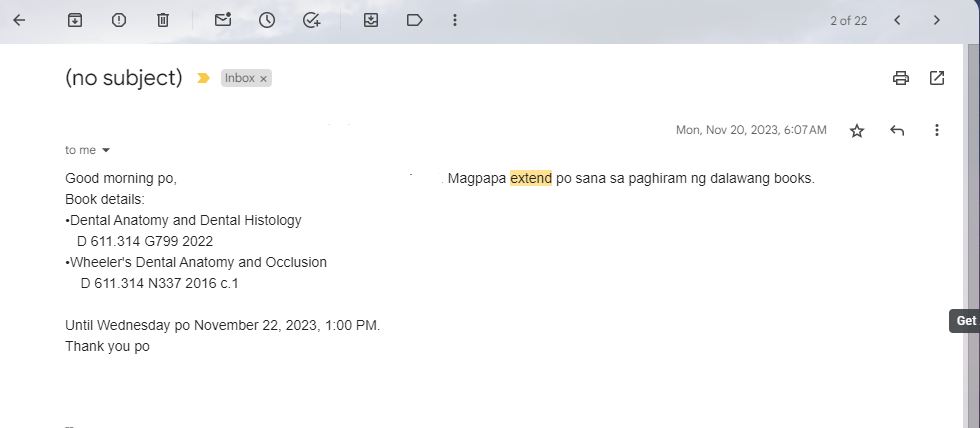980x428 pixels.
Task: Delete this email with the trash icon
Action: [162, 20]
